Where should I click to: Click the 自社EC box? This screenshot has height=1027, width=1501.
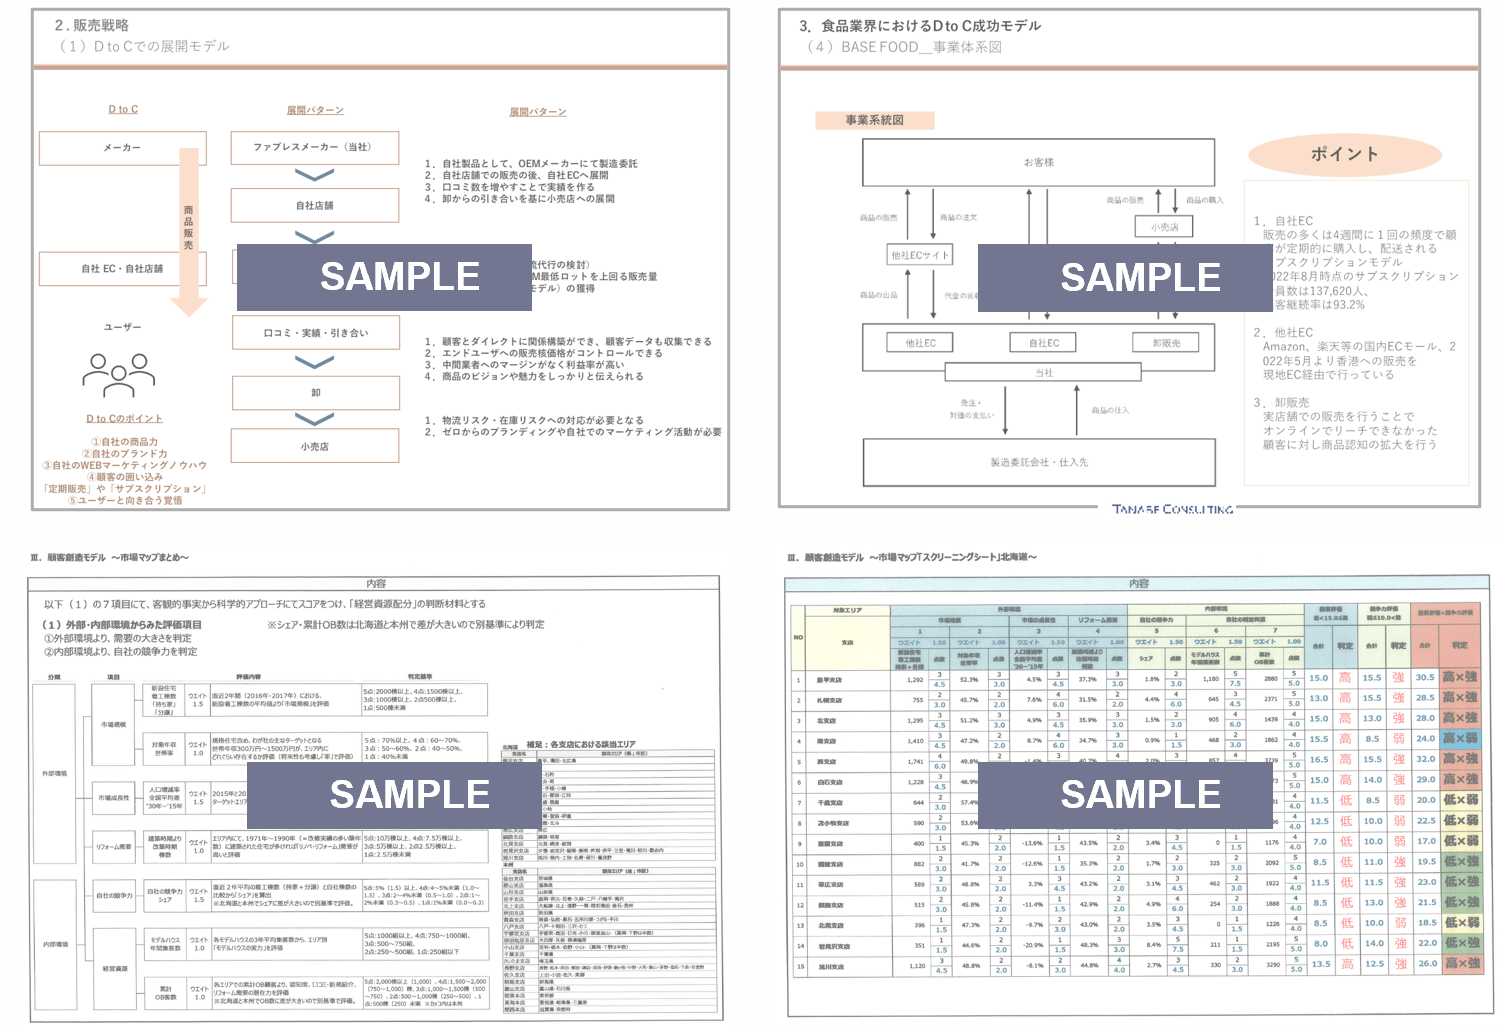1044,343
